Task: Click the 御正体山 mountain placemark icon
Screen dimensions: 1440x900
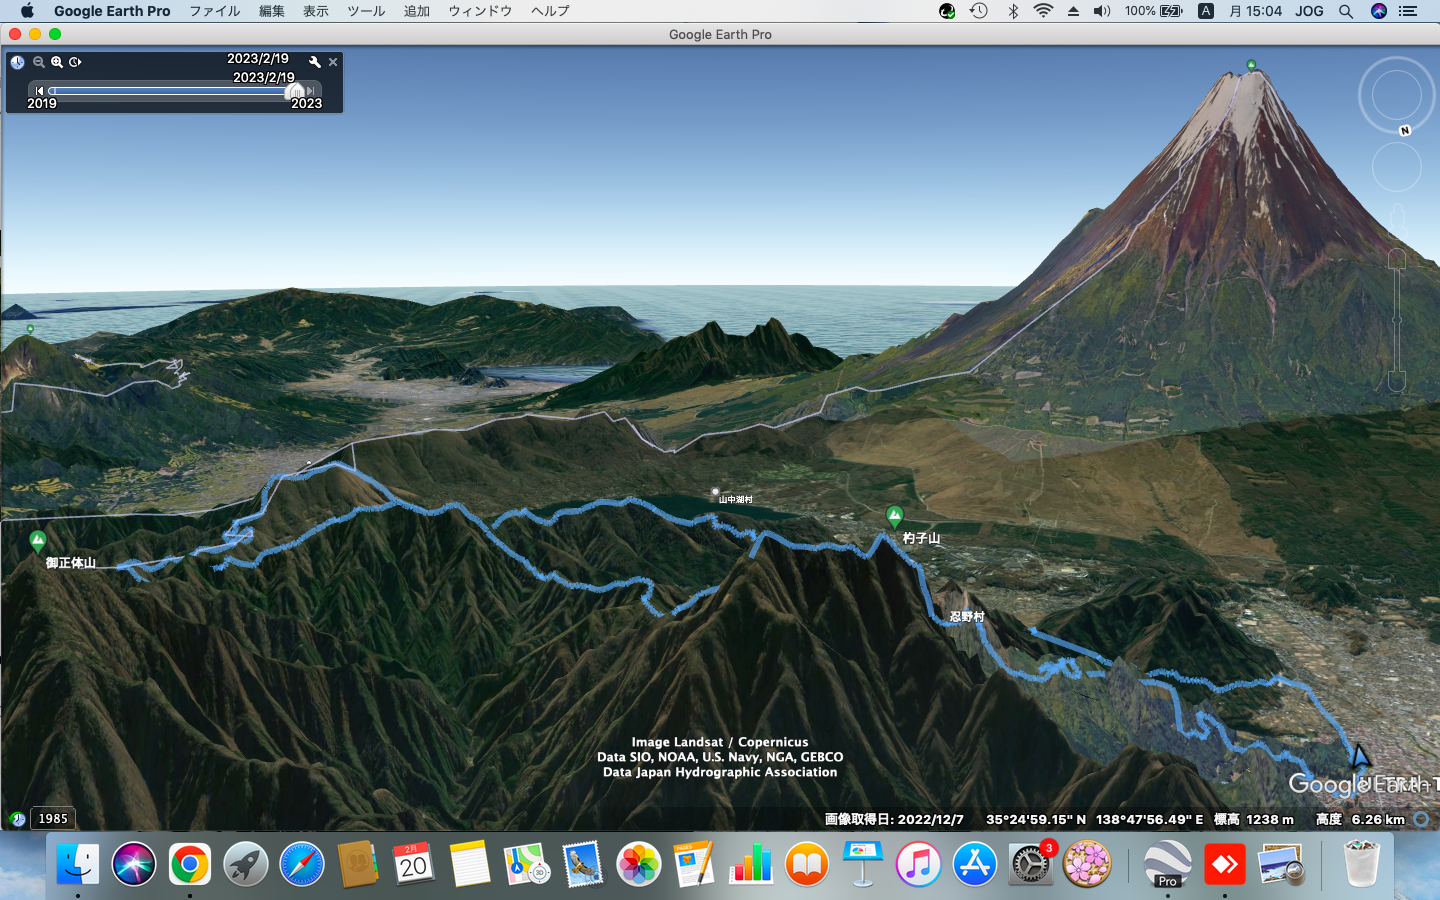Action: pos(37,542)
